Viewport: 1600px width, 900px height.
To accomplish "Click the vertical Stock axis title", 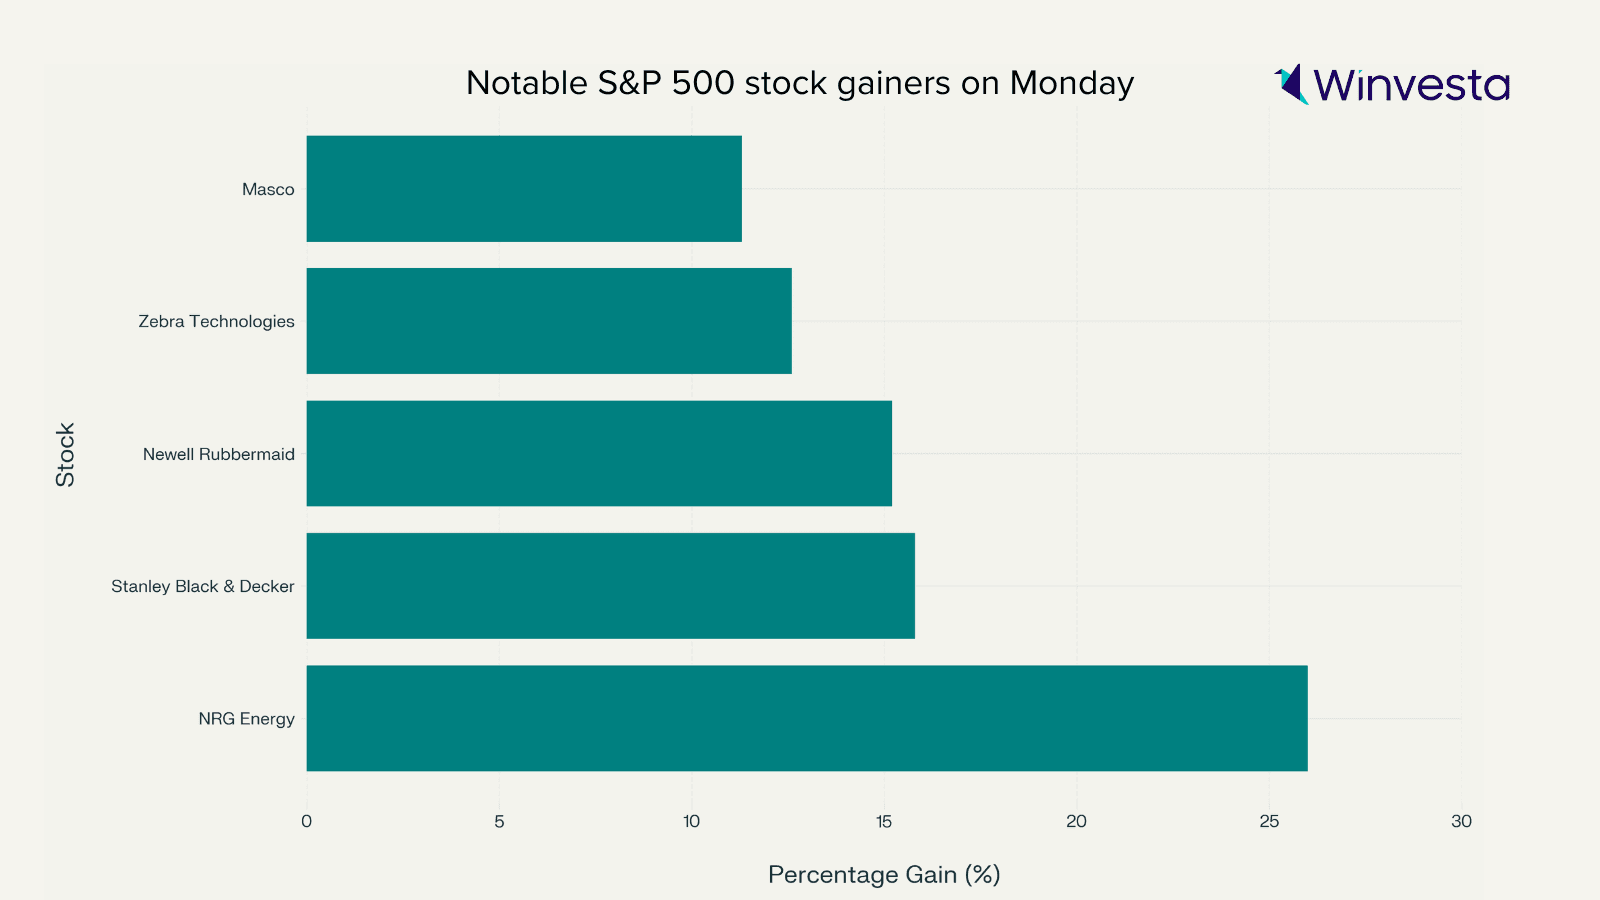I will (x=66, y=454).
